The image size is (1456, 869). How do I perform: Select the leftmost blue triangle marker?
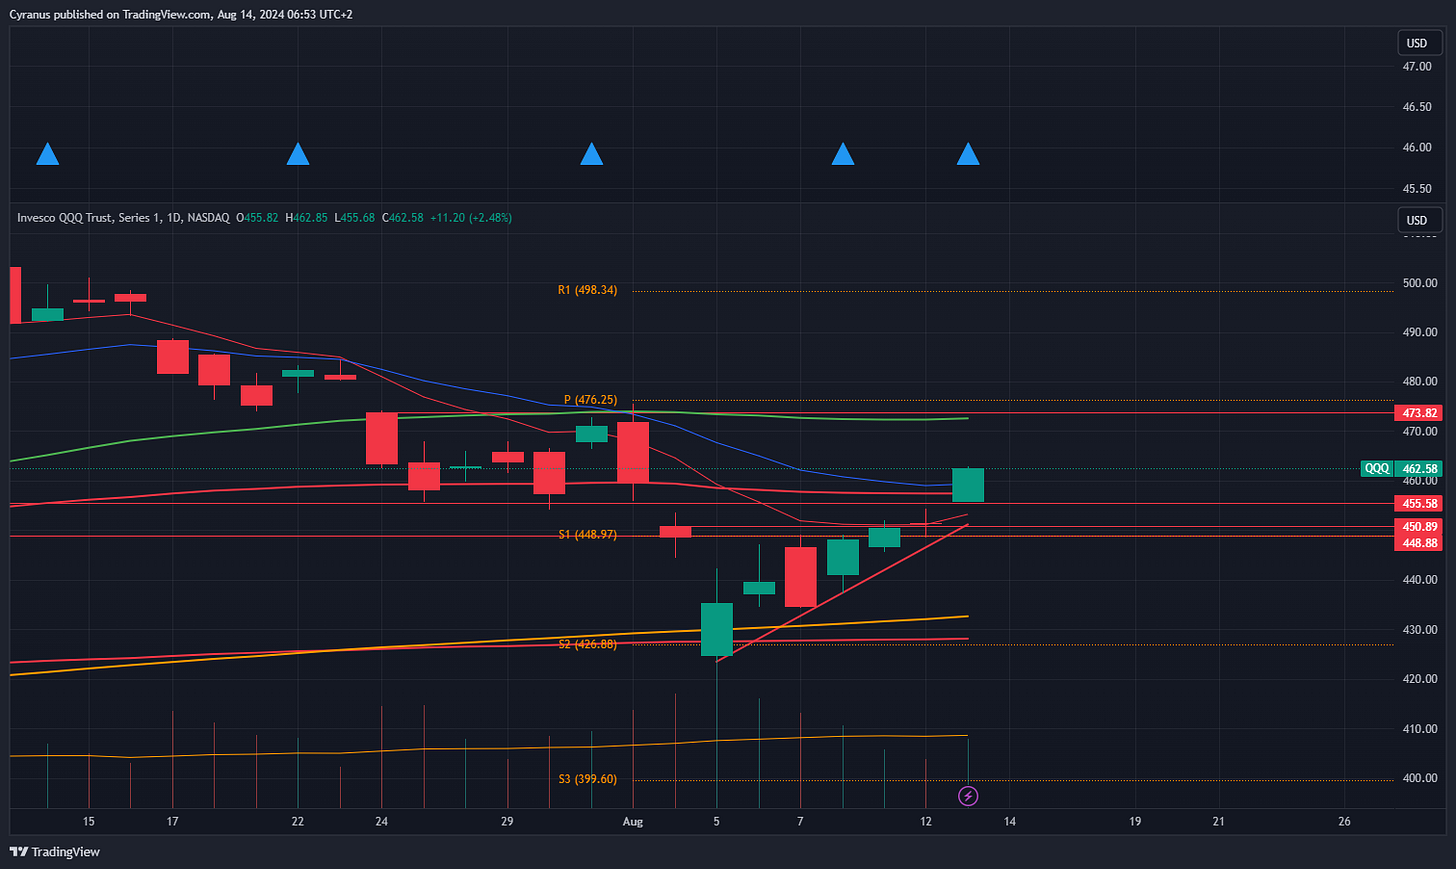(47, 154)
